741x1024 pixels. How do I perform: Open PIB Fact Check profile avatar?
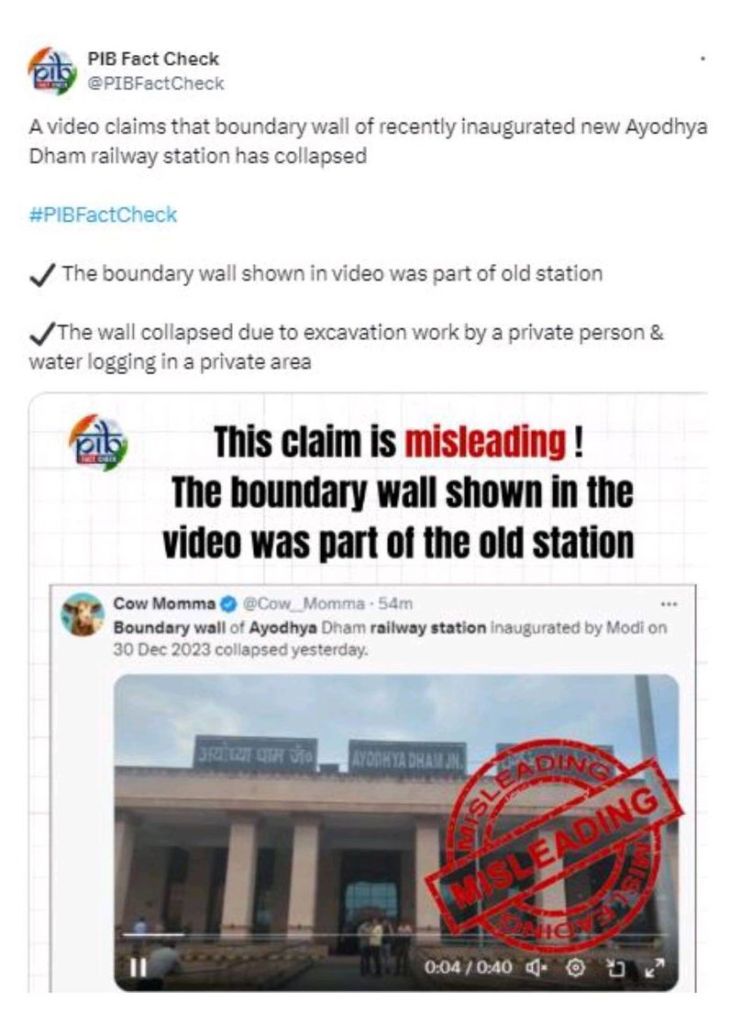[x=52, y=71]
